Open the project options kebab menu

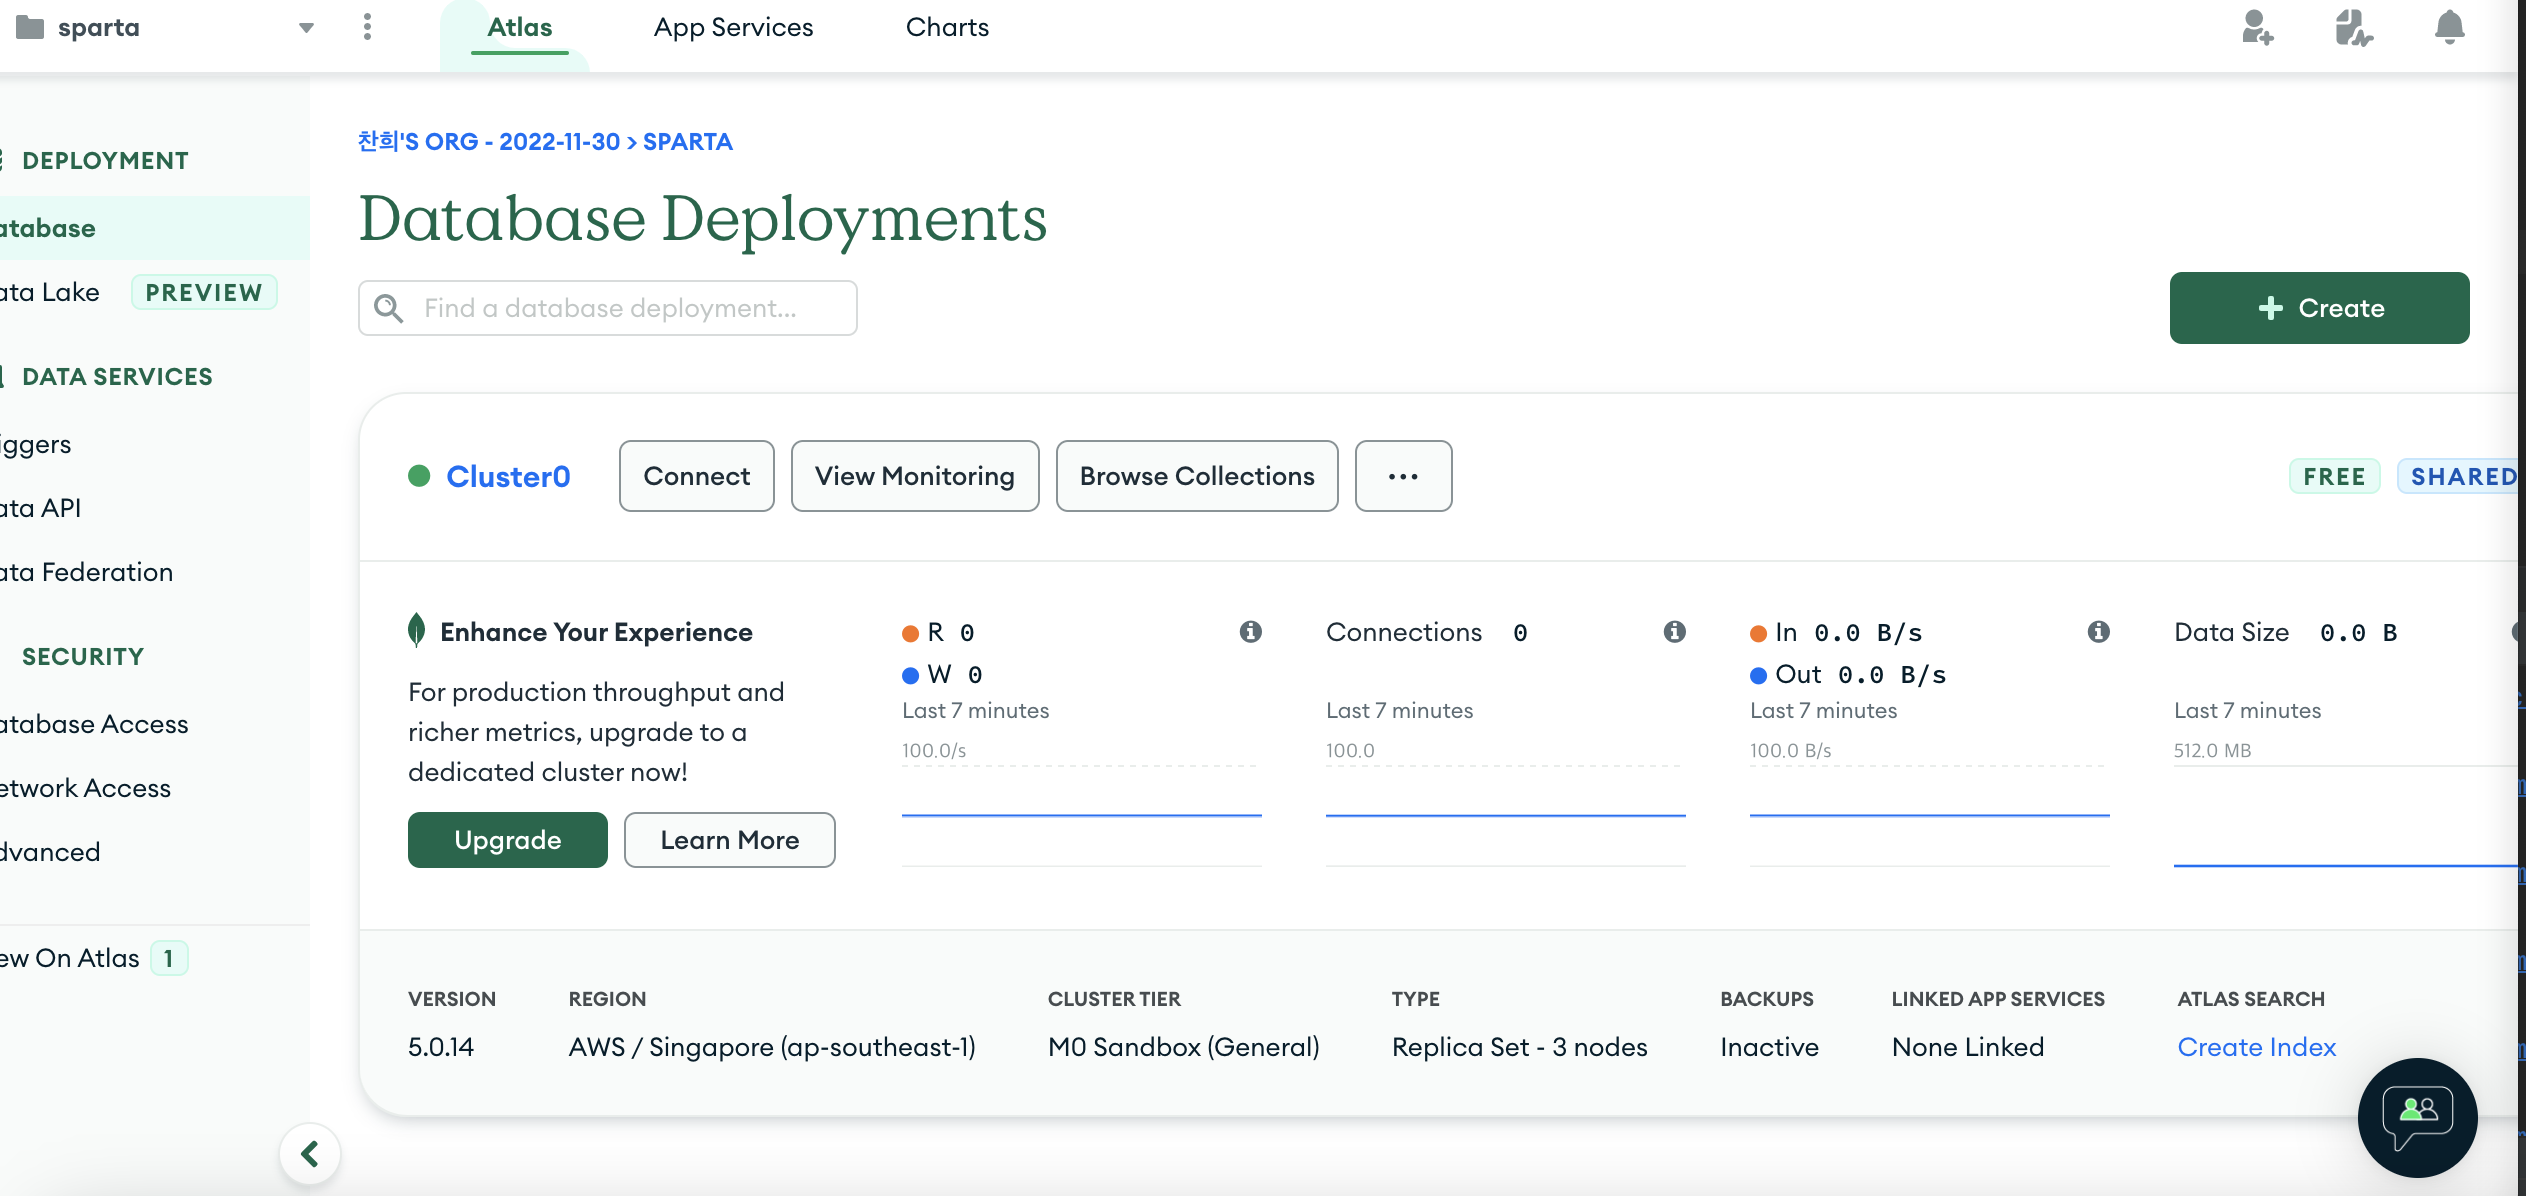click(x=367, y=27)
